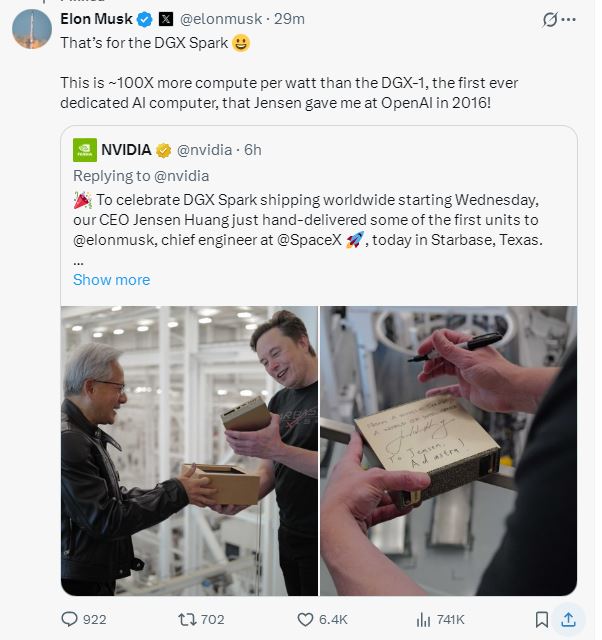Open the three-dot more options menu
This screenshot has width=602, height=640.
click(569, 19)
